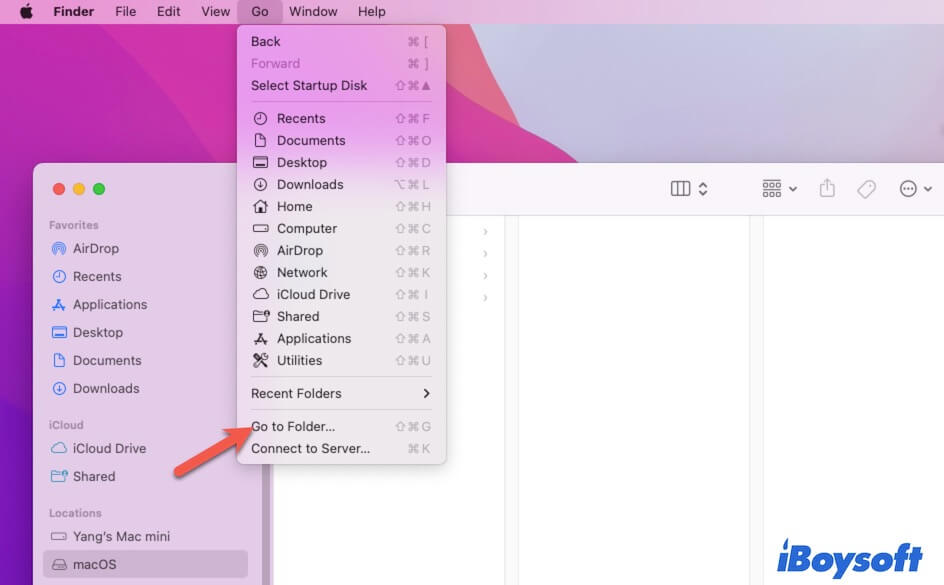This screenshot has width=944, height=585.
Task: Select Downloads icon in Finder sidebar
Action: pos(58,388)
